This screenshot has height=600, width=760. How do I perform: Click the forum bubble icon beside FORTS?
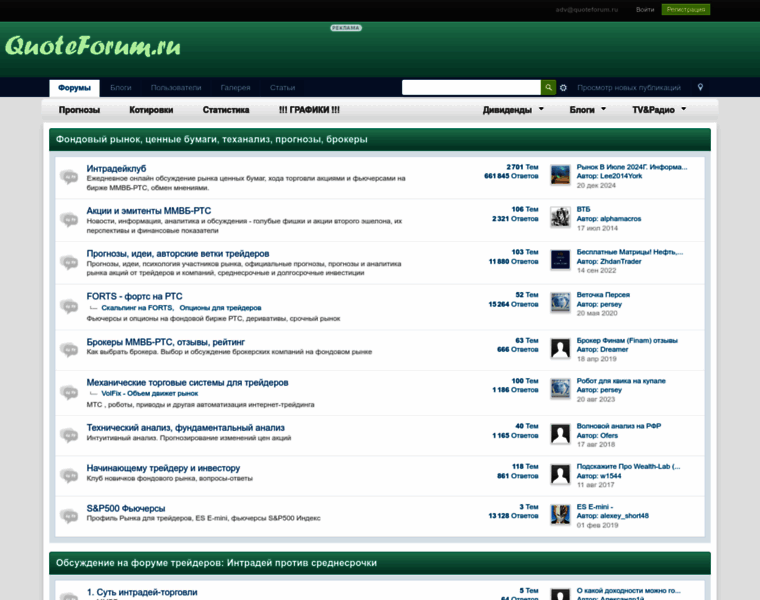pyautogui.click(x=69, y=306)
